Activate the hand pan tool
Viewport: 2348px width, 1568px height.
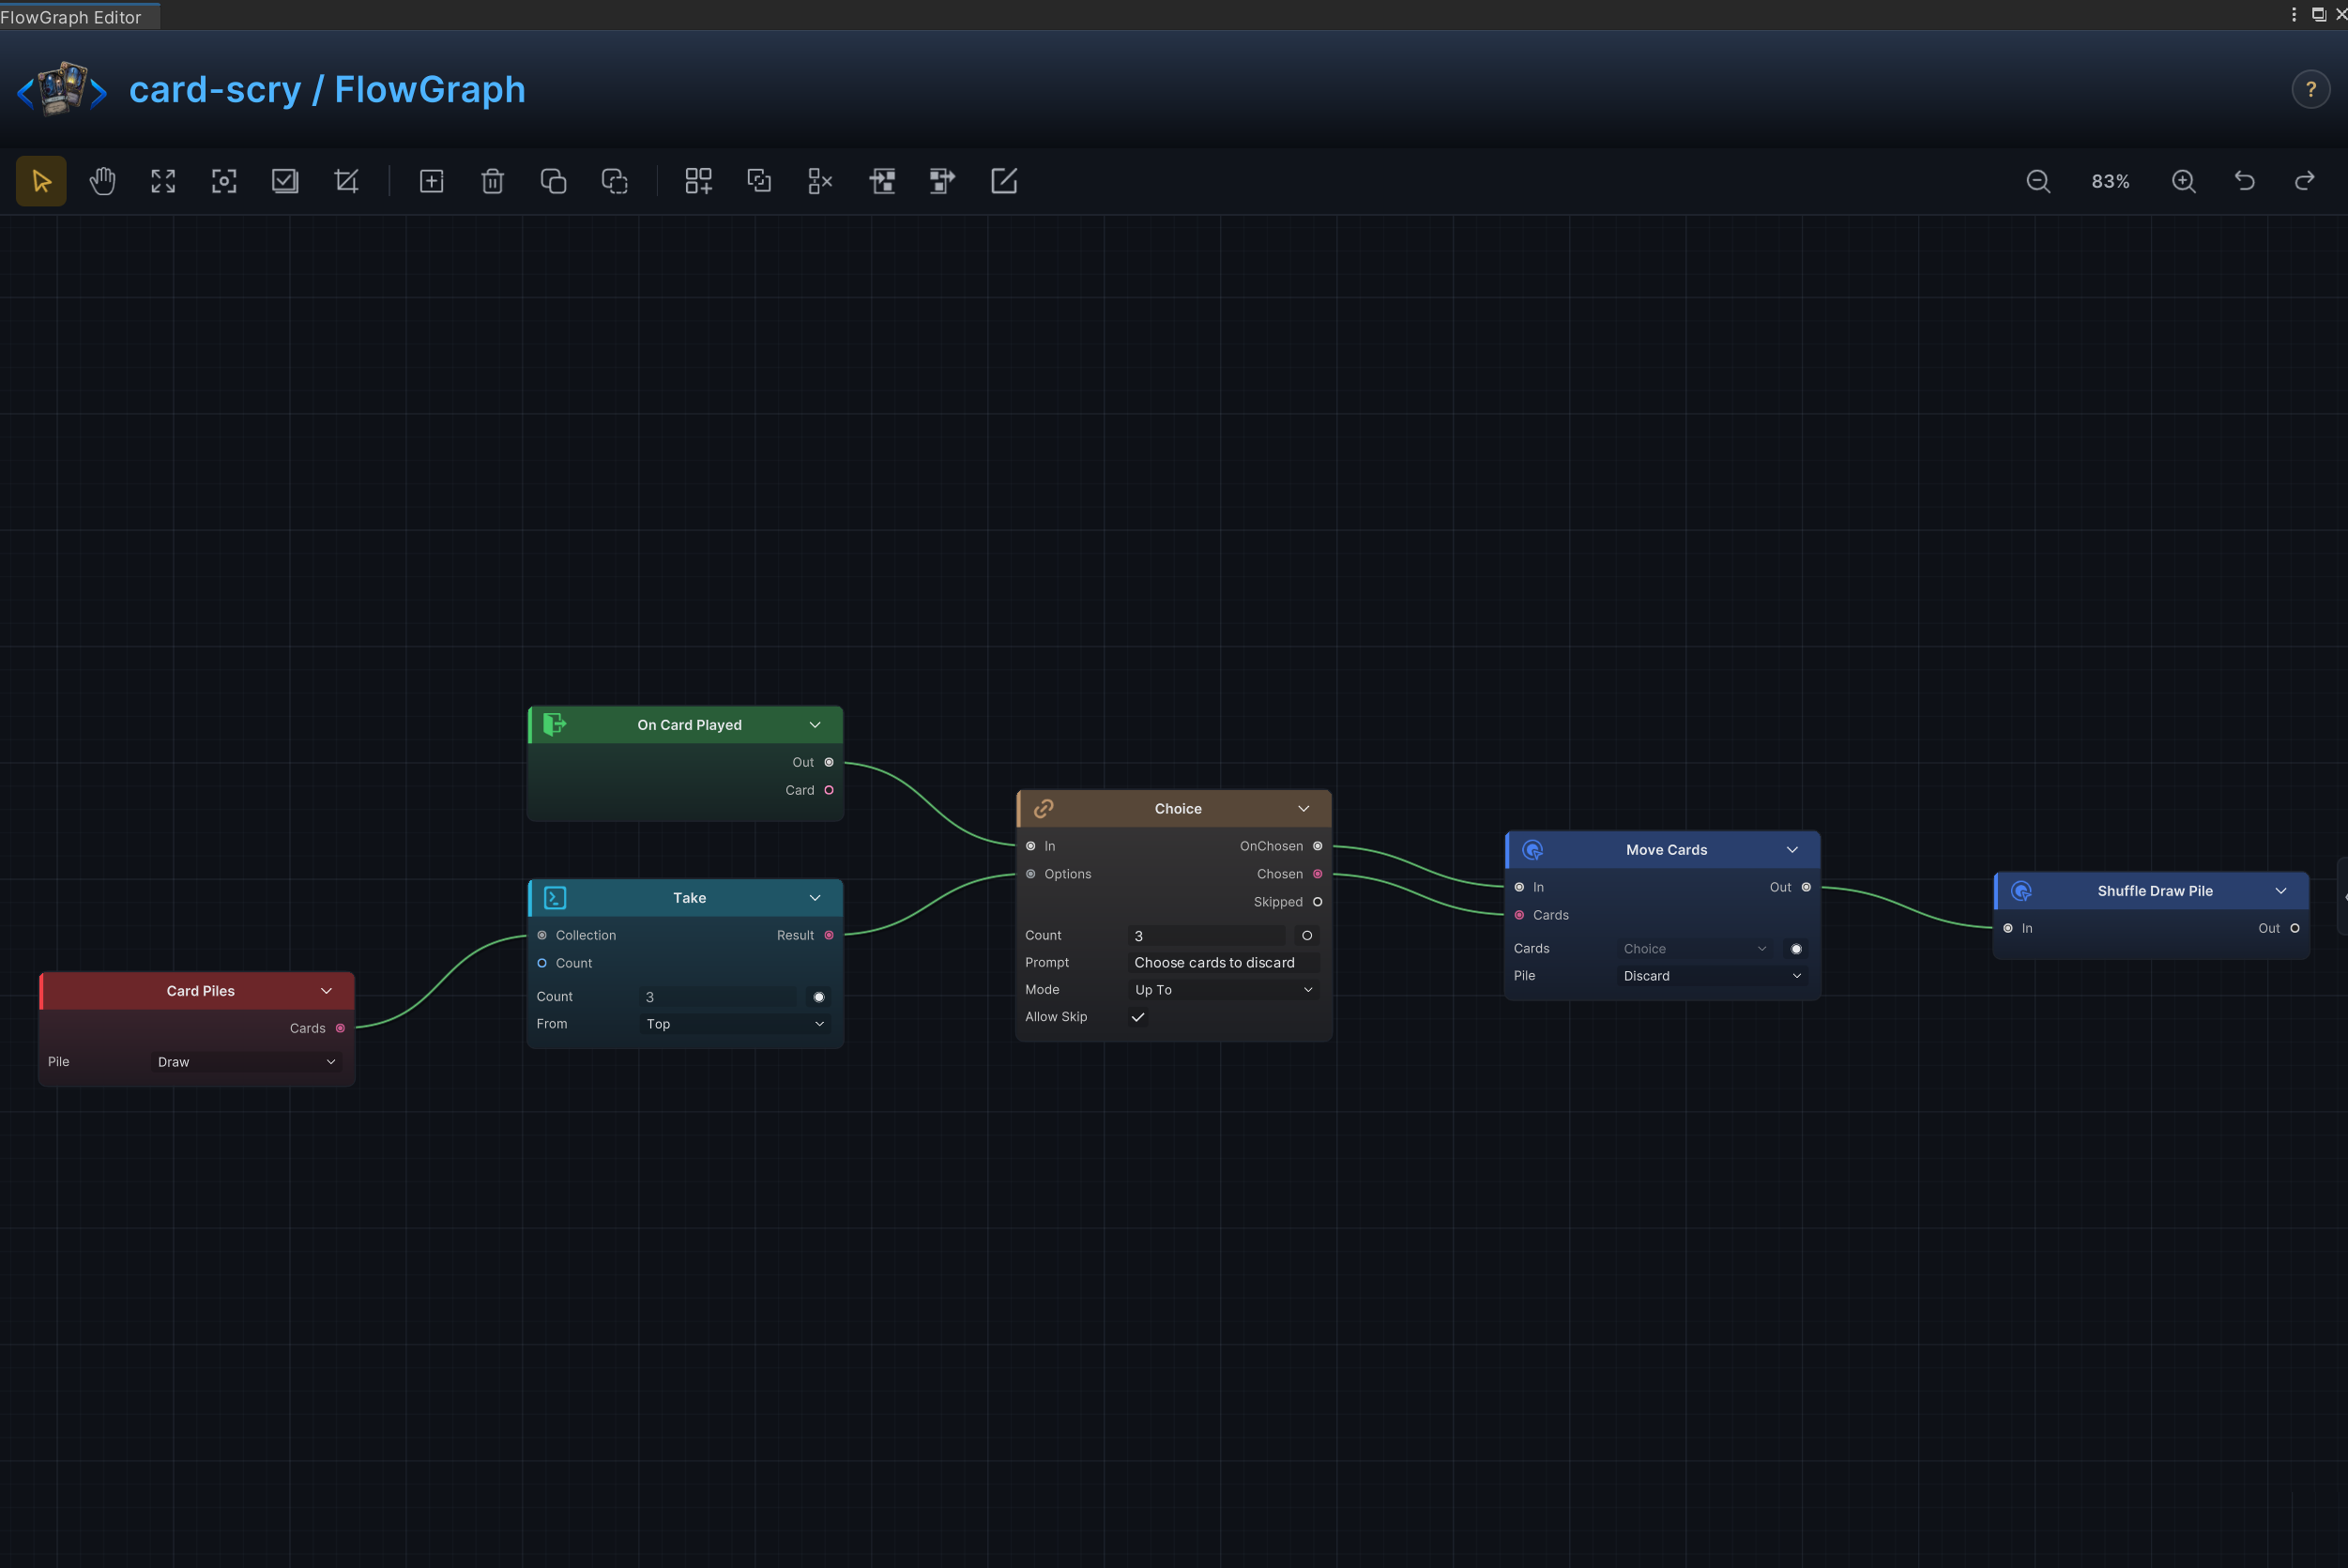click(102, 181)
